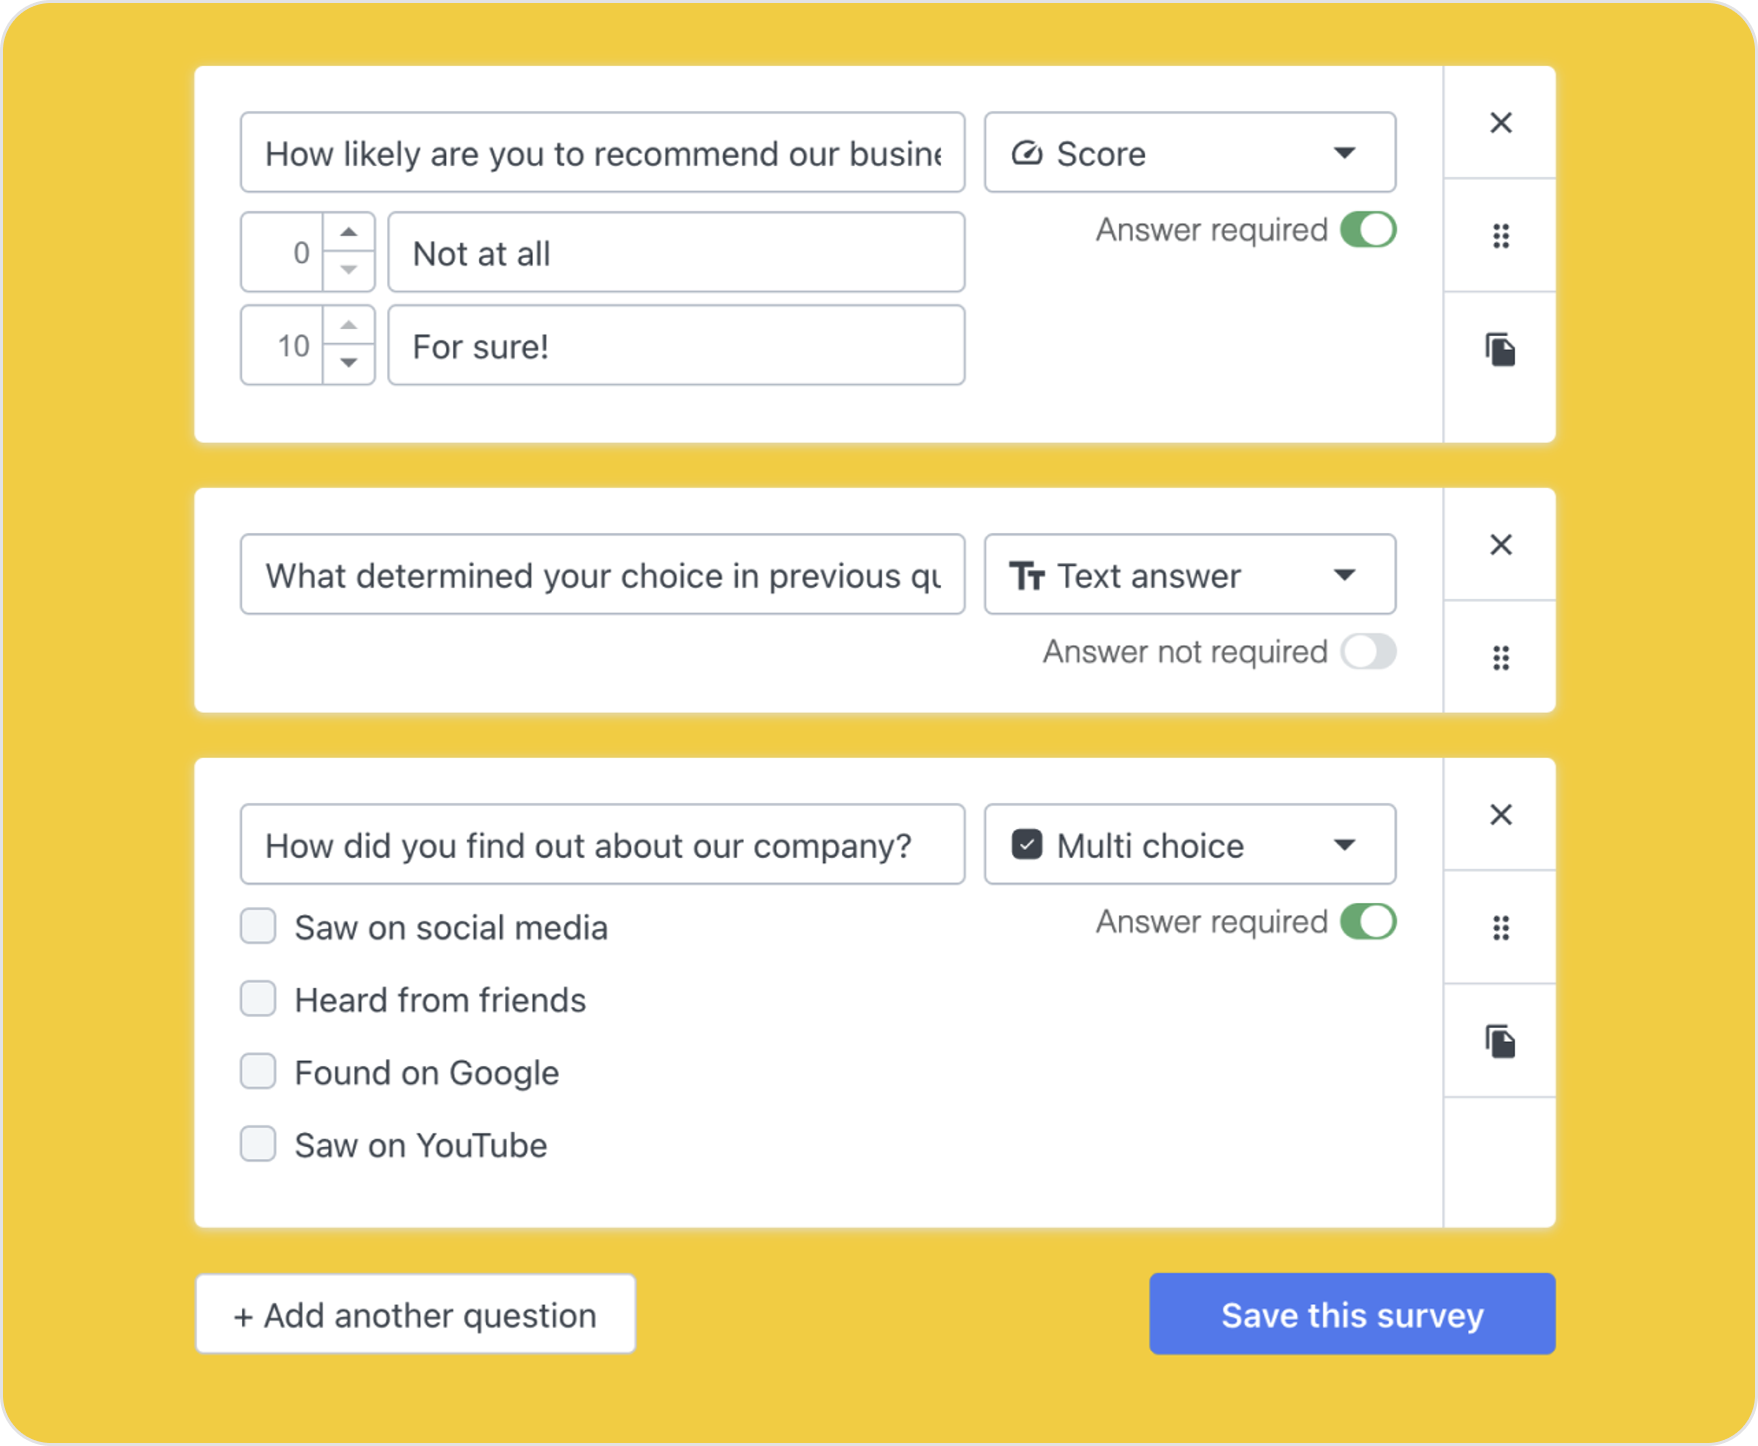This screenshot has height=1446, width=1758.
Task: Duplicate the score question
Action: click(x=1500, y=350)
